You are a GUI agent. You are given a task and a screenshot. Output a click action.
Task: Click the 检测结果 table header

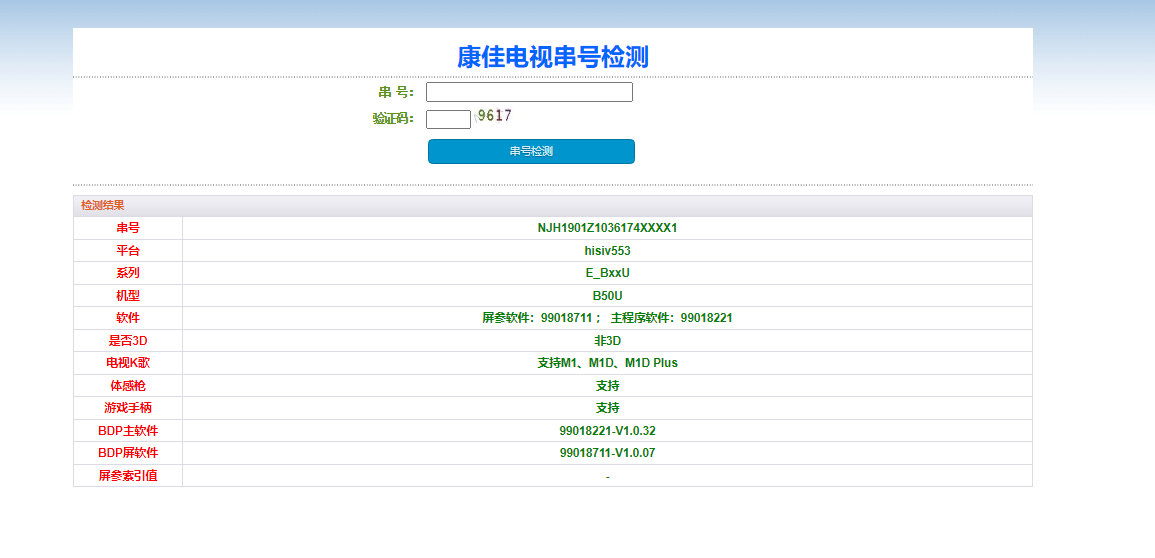552,205
